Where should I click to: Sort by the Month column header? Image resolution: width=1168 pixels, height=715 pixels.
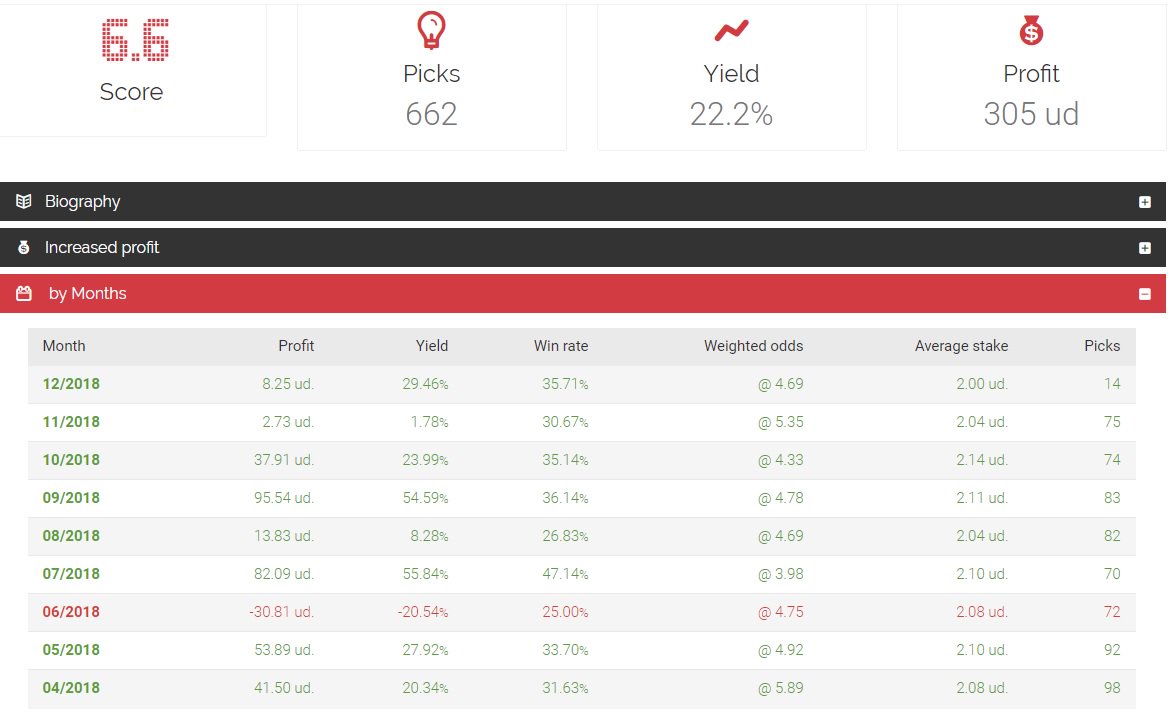pyautogui.click(x=64, y=346)
